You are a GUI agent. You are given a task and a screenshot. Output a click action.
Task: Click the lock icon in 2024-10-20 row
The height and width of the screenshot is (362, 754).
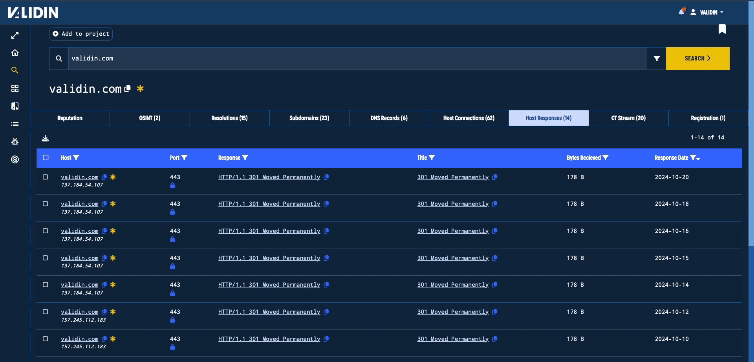[x=173, y=185]
